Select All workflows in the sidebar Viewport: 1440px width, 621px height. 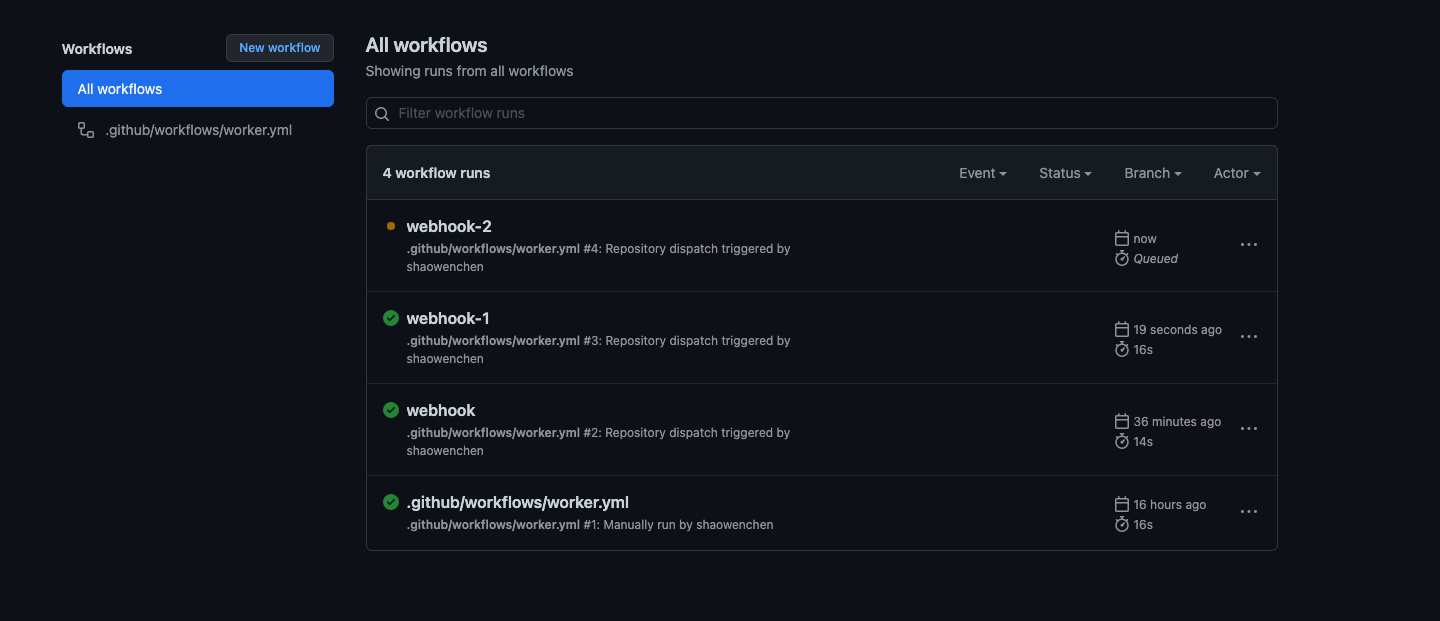coord(197,89)
